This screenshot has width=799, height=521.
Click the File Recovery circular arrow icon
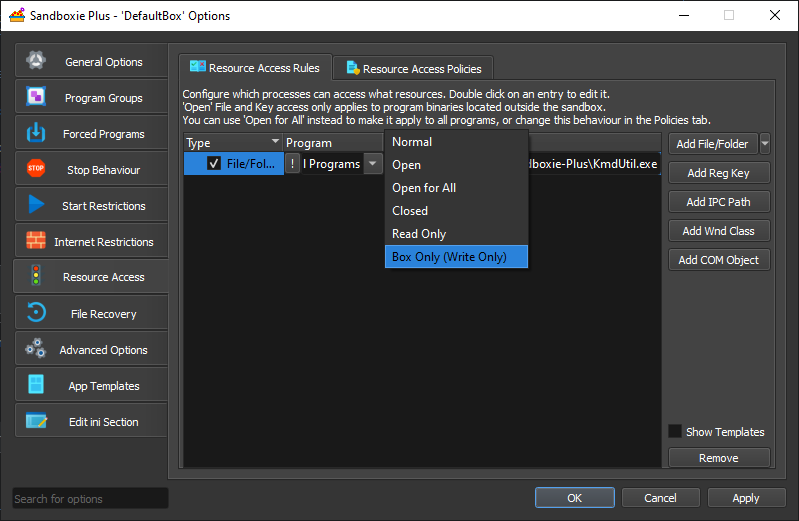click(x=36, y=312)
